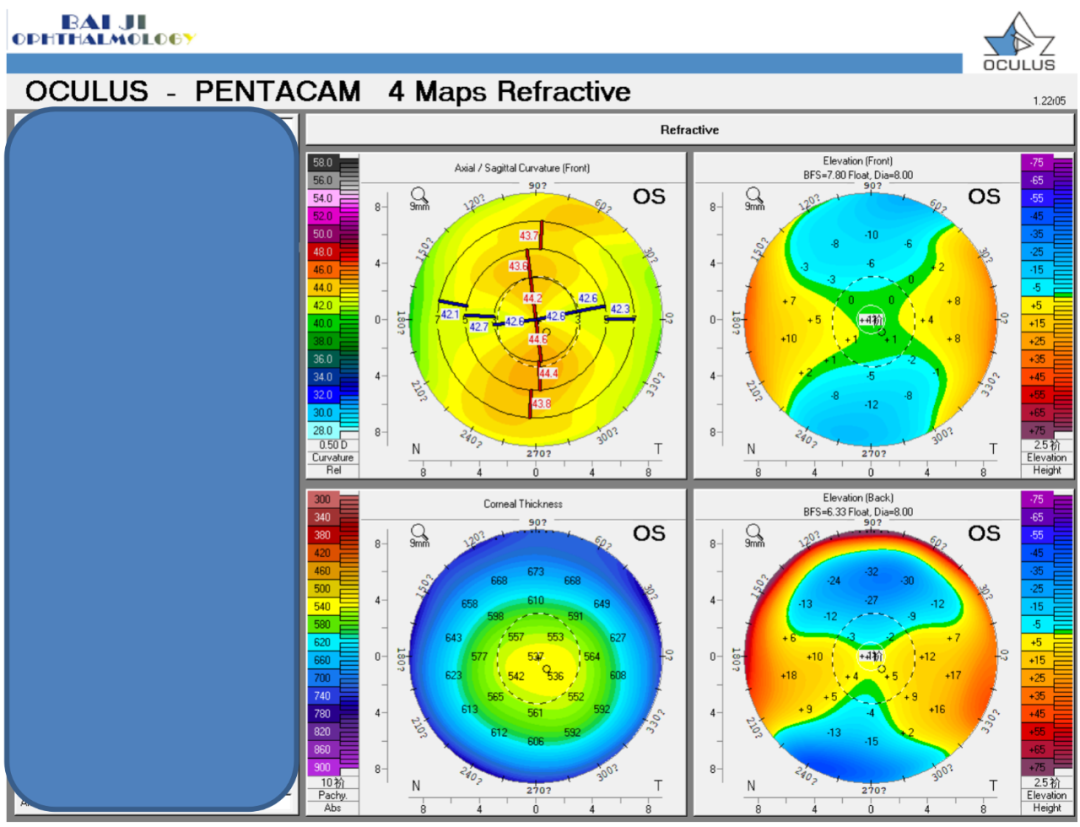Pick the 540 yellow swatch in pachymetry scale
The image size is (1080, 827).
323,606
